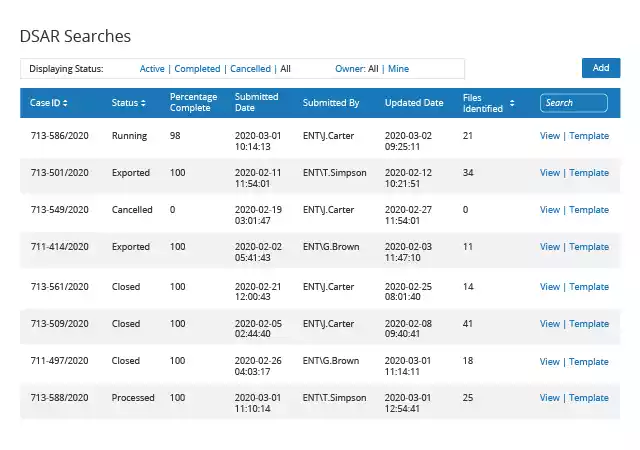Screen dimensions: 640x450
Task: Show searches owned by Mine
Action: pos(398,69)
